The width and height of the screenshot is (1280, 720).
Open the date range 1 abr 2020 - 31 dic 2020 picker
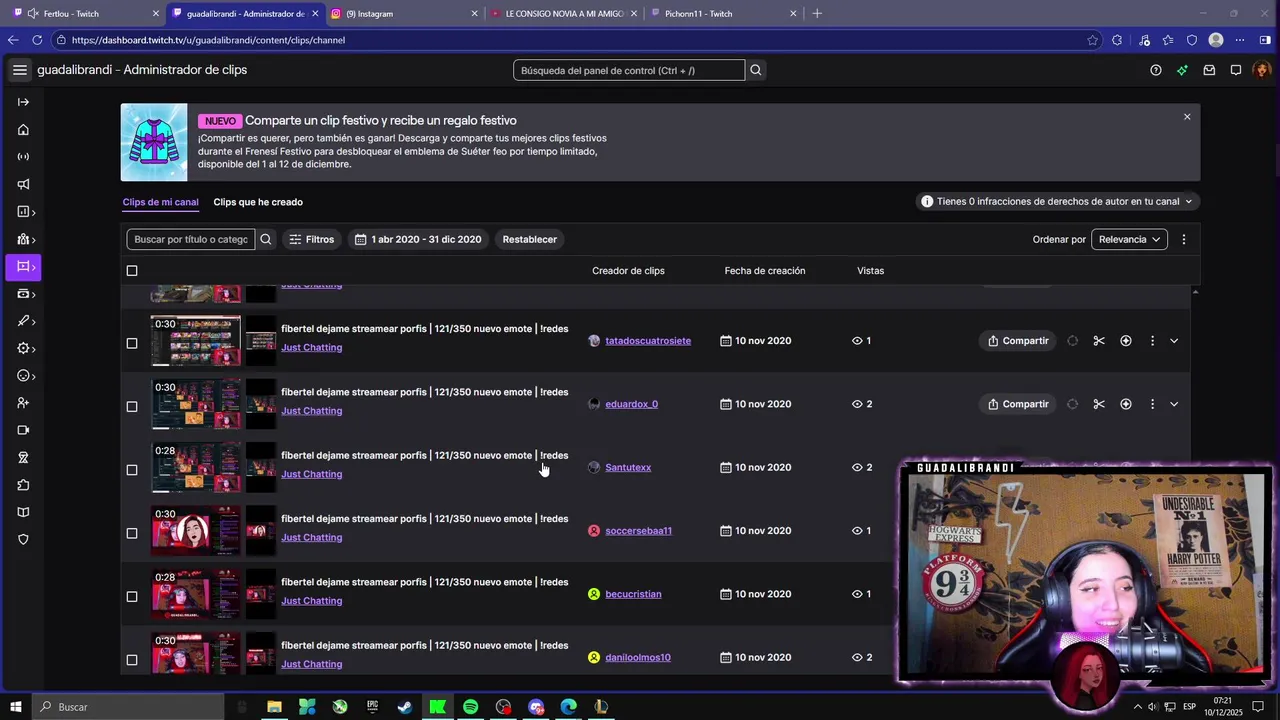(x=417, y=239)
